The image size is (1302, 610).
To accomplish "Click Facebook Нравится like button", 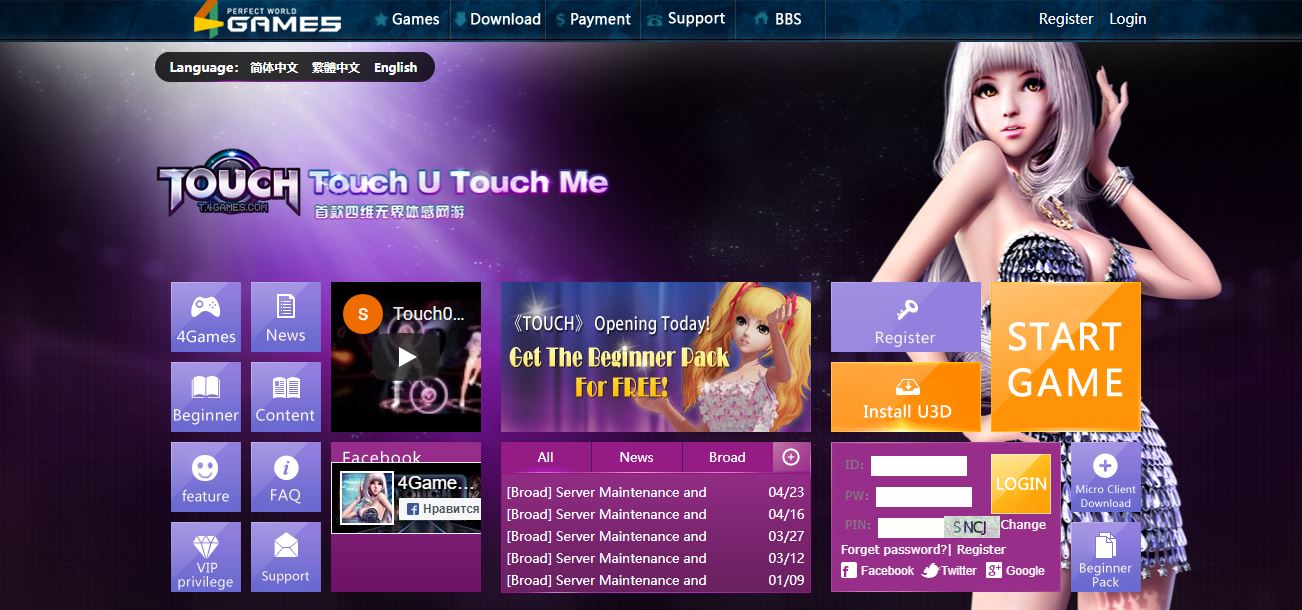I will pos(440,509).
